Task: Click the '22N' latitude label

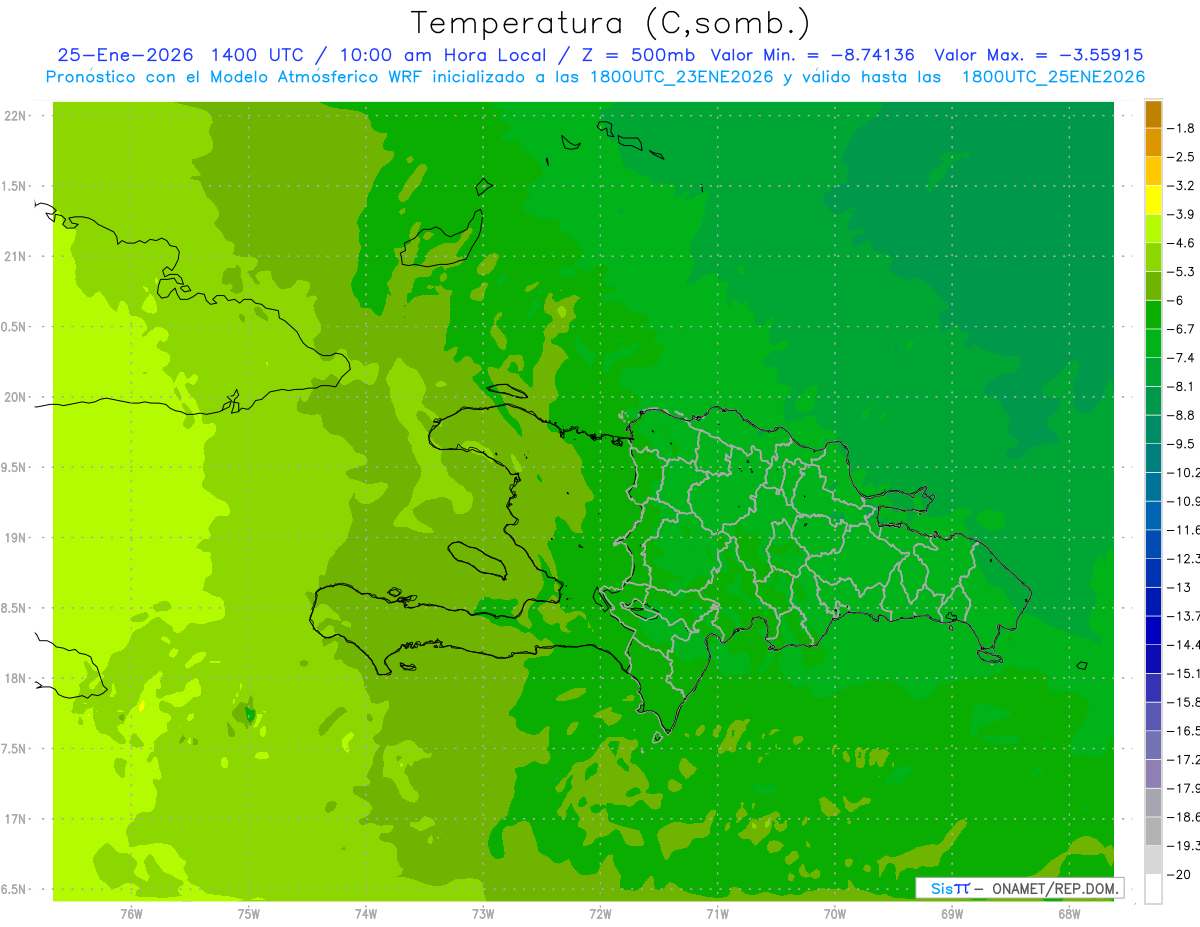Action: coord(16,116)
